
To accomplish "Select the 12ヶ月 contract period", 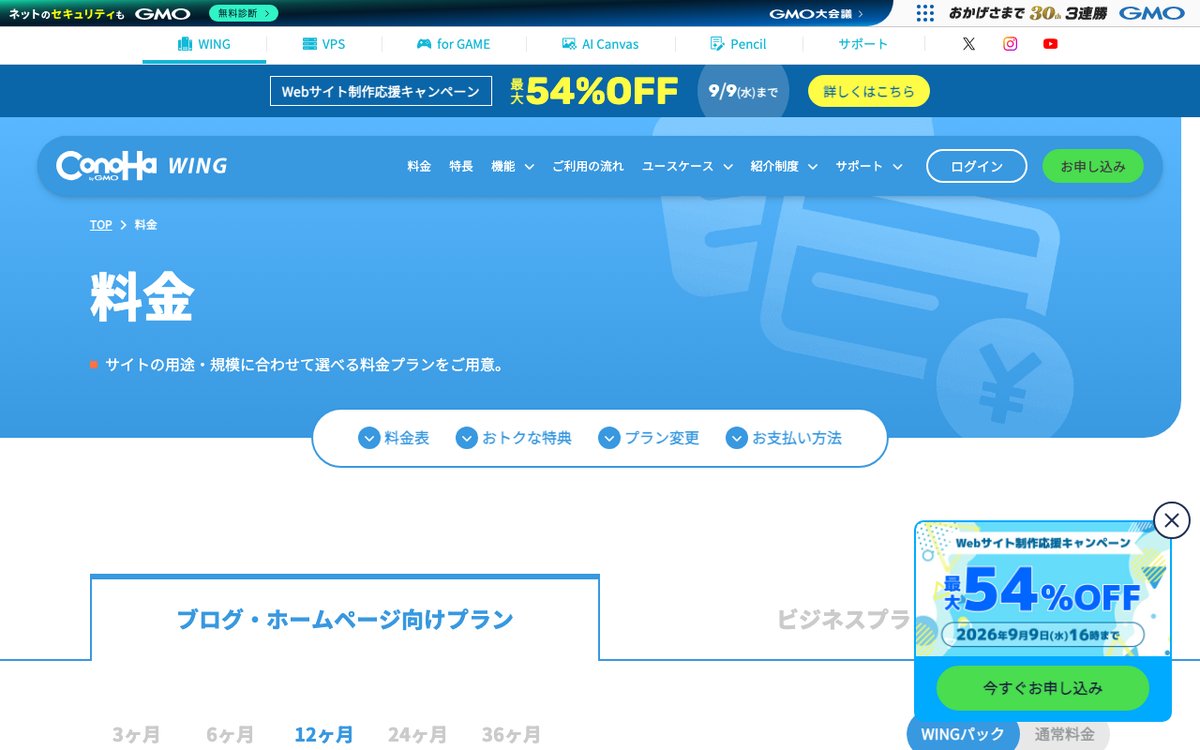I will (323, 735).
